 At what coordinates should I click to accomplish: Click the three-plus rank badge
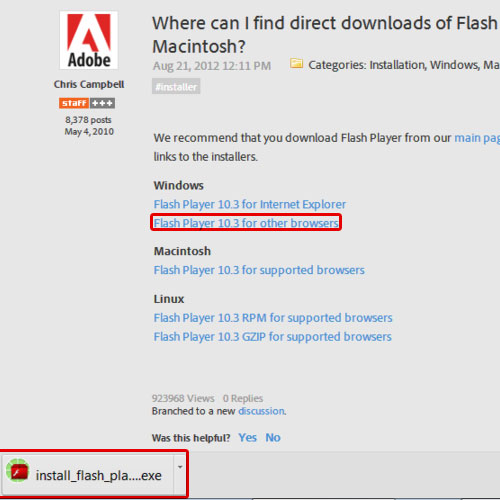tap(103, 103)
